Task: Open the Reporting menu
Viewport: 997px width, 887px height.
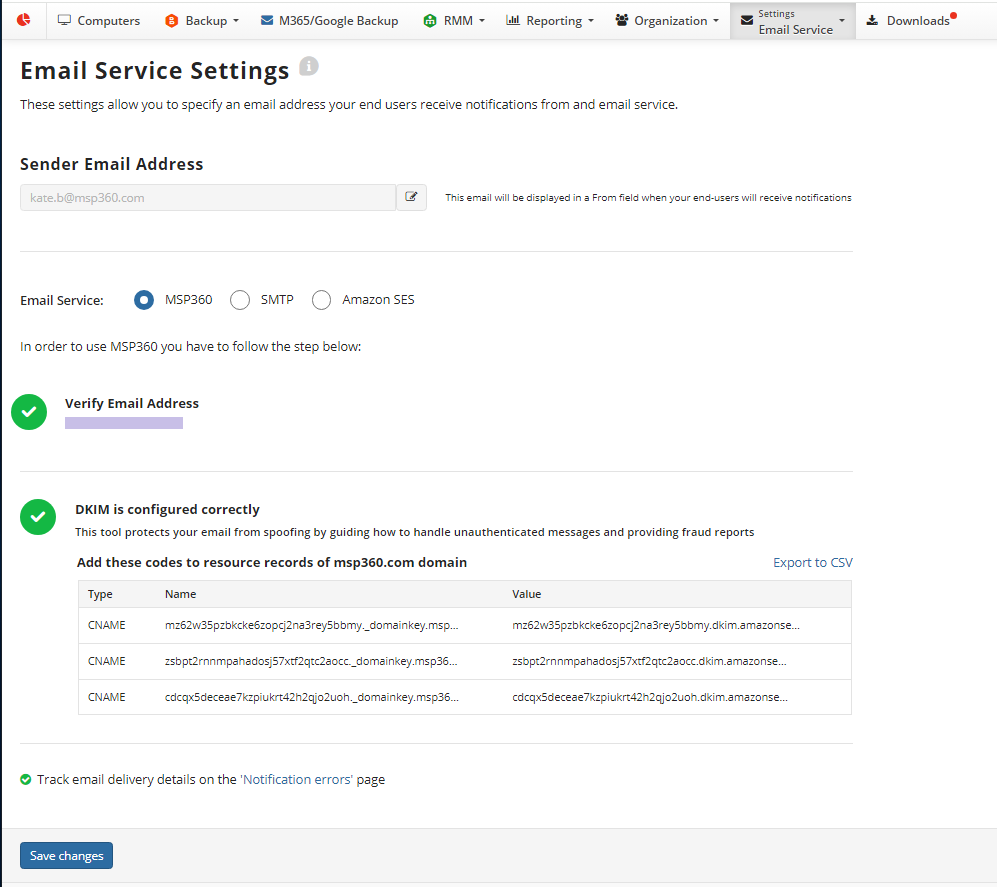Action: 550,20
